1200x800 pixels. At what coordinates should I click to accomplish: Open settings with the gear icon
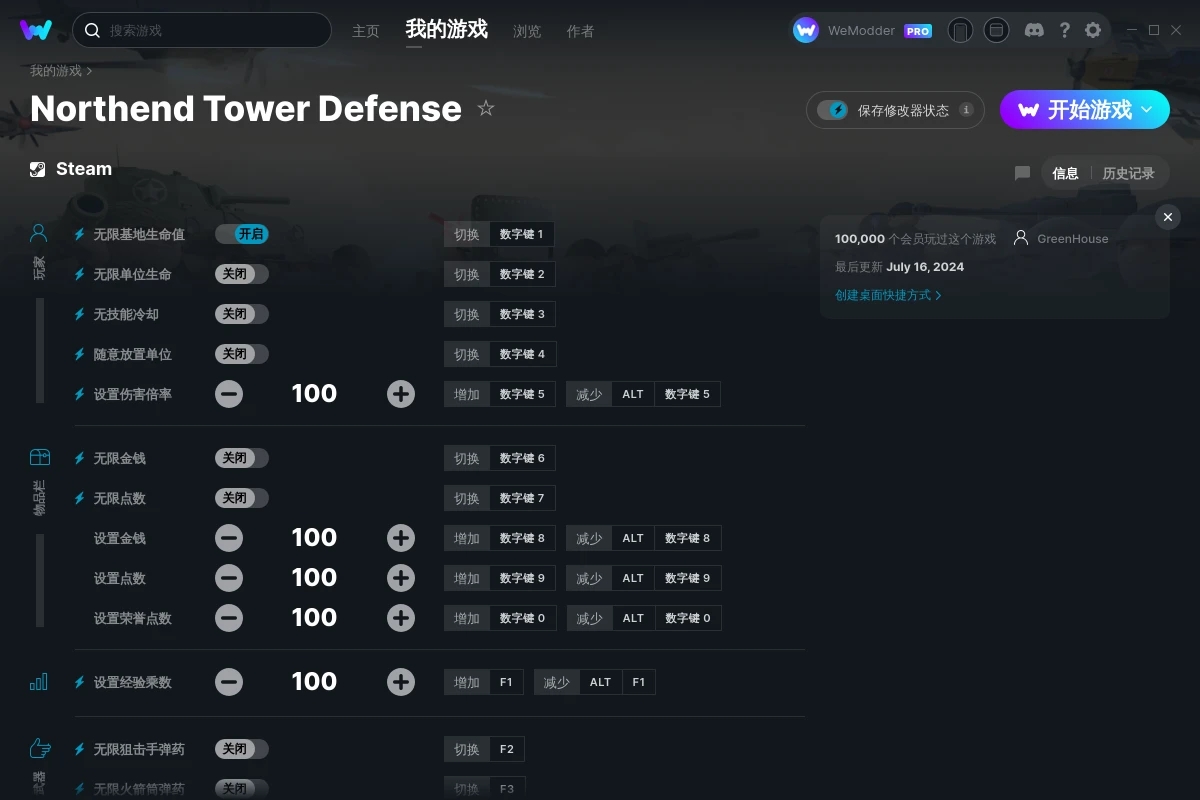click(1093, 30)
